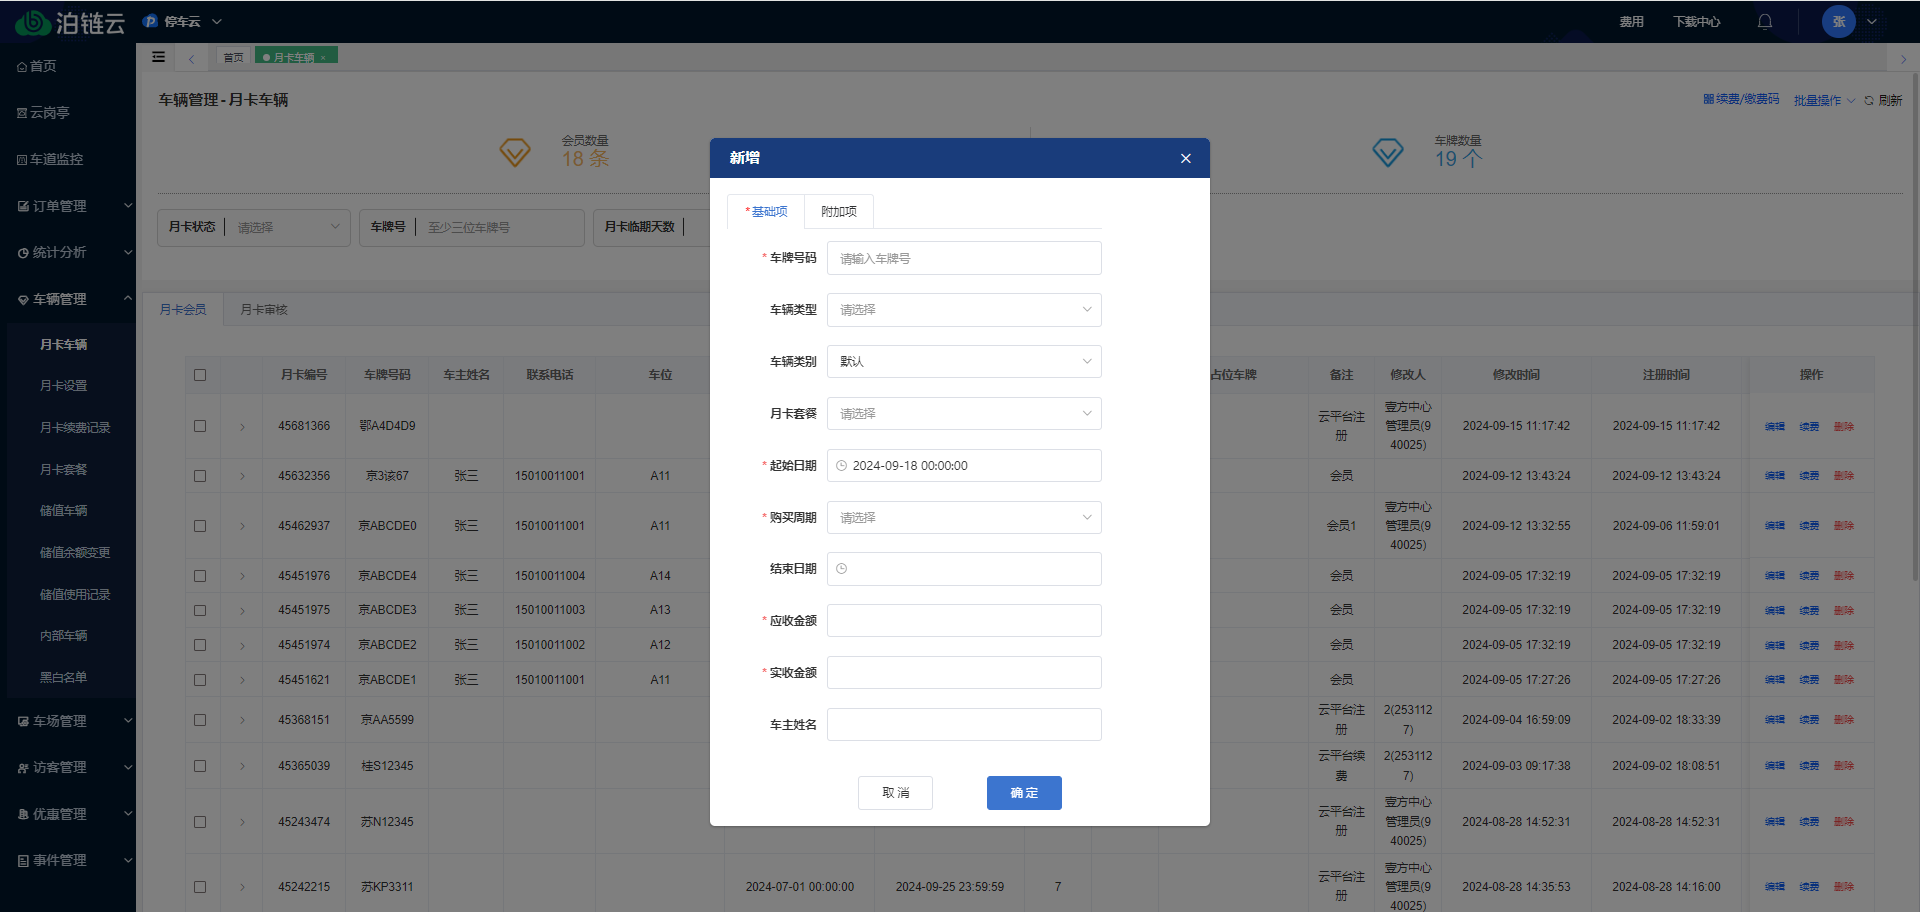Close the 月卡车辆 tab with its x
This screenshot has height=912, width=1920.
point(323,58)
